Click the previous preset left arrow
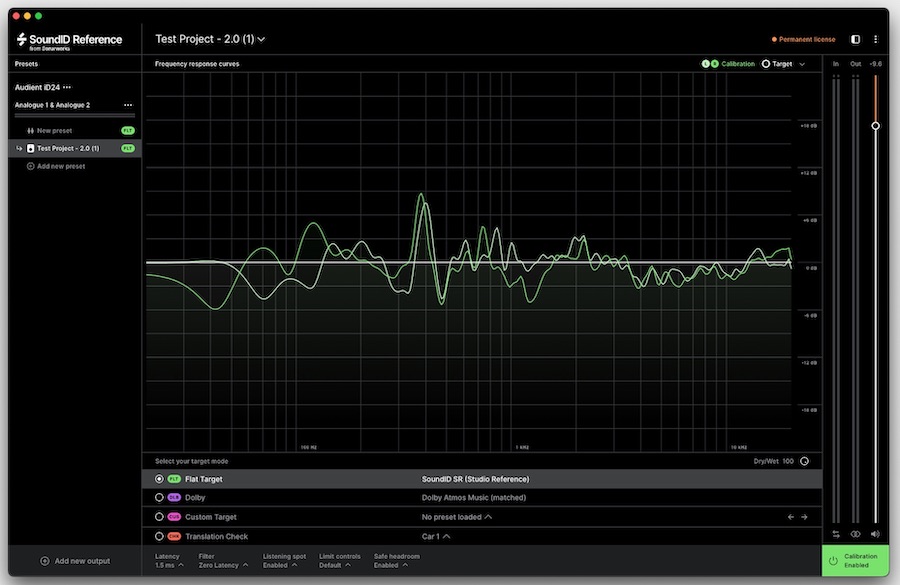The image size is (900, 585). coord(790,517)
